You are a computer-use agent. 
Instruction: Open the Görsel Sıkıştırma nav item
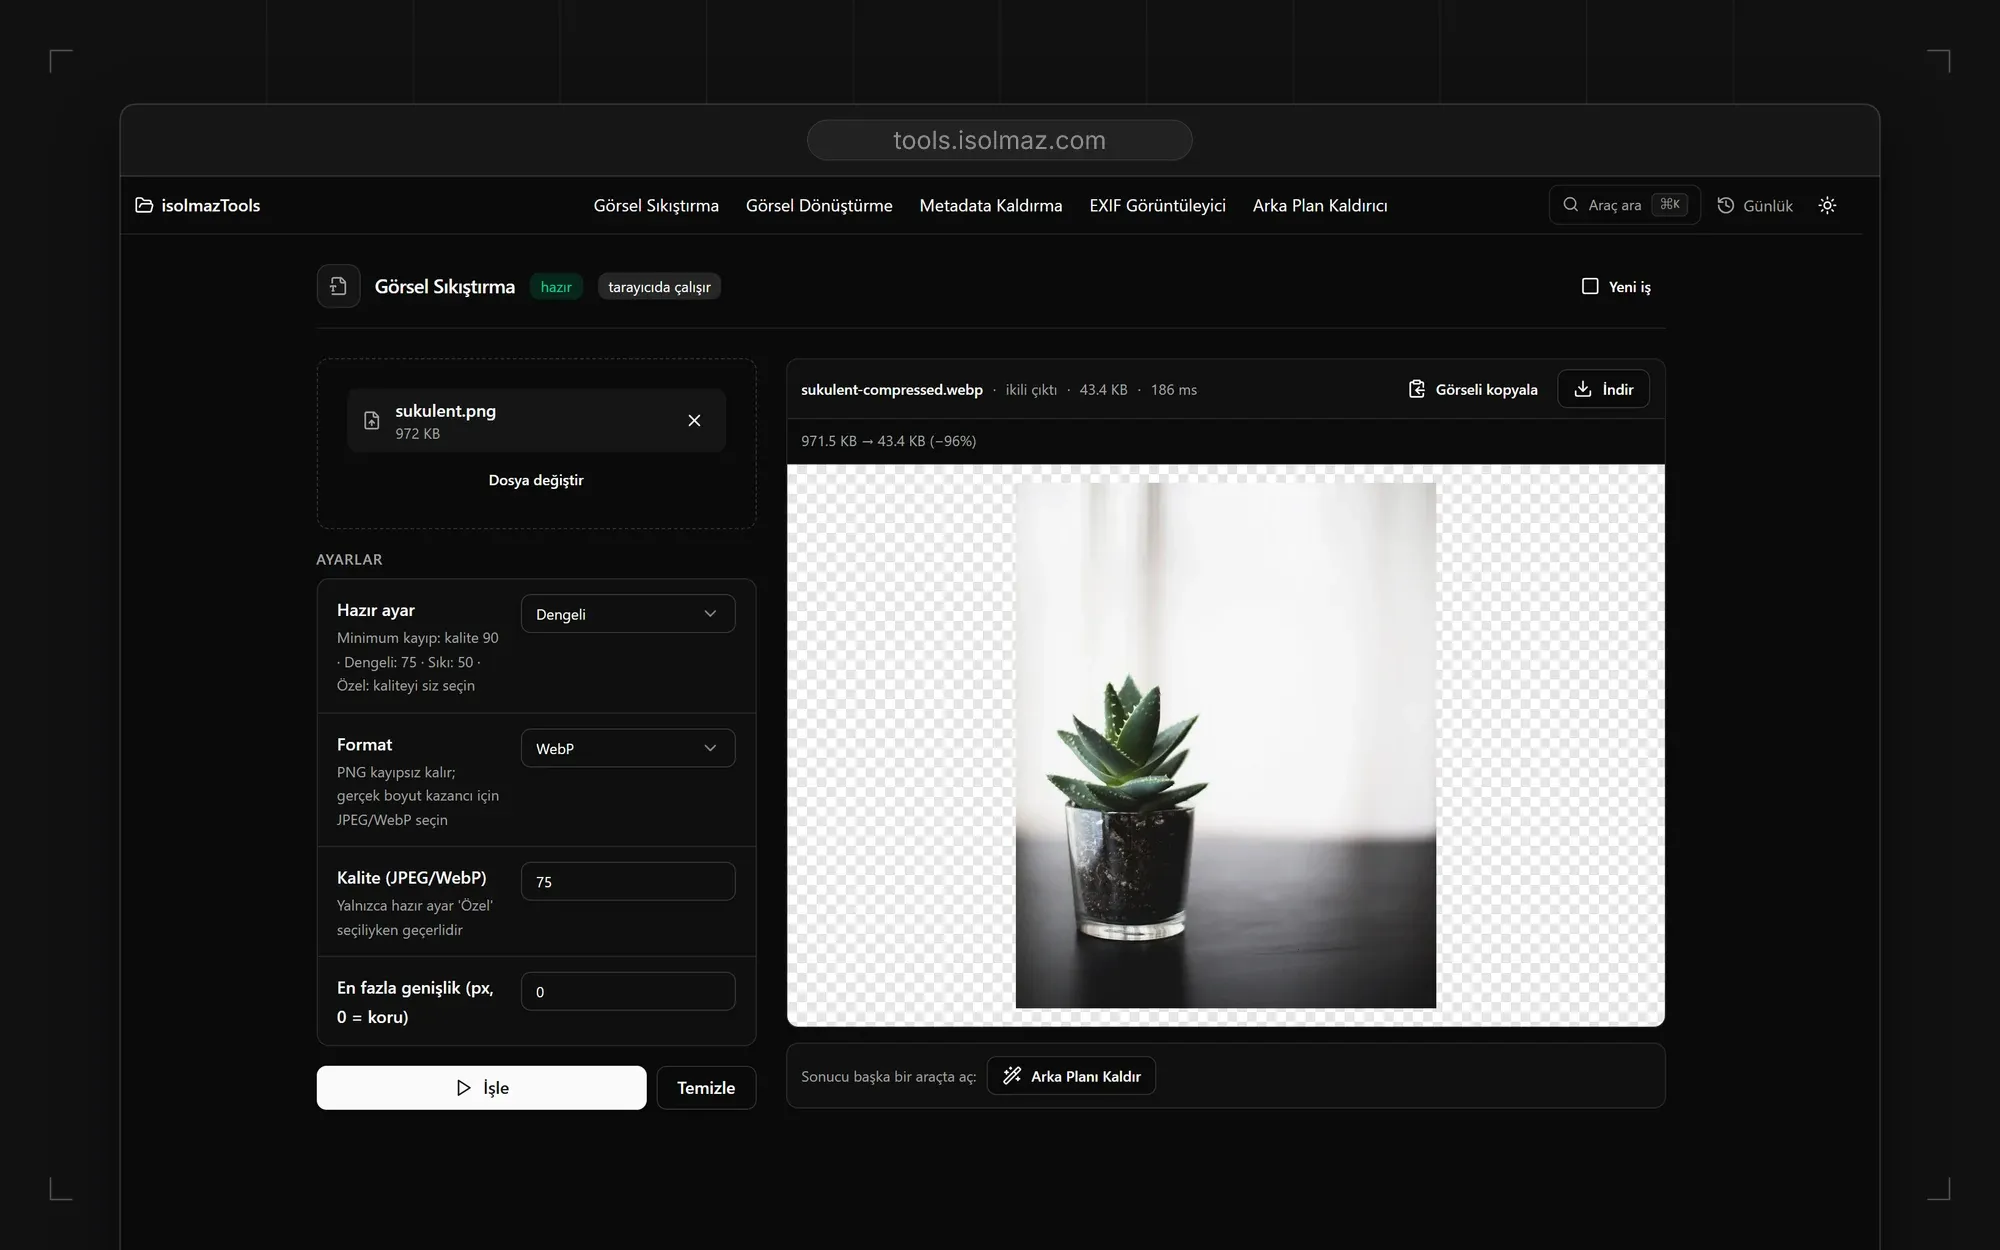(x=656, y=205)
